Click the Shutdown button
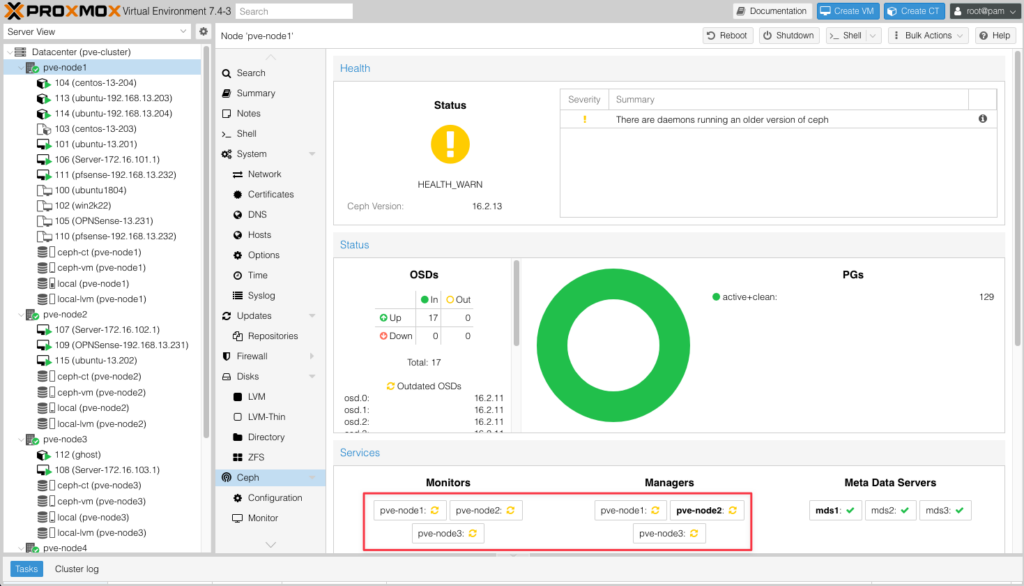Viewport: 1024px width, 586px height. [x=789, y=35]
